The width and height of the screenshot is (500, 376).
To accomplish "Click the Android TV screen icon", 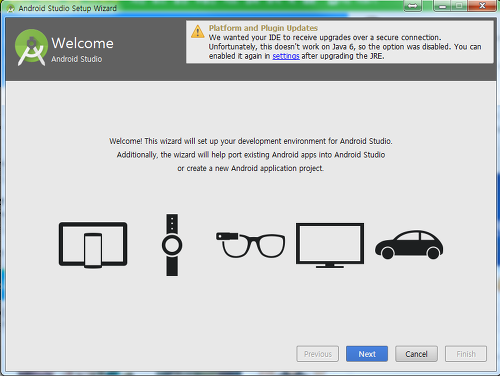I will (x=330, y=246).
